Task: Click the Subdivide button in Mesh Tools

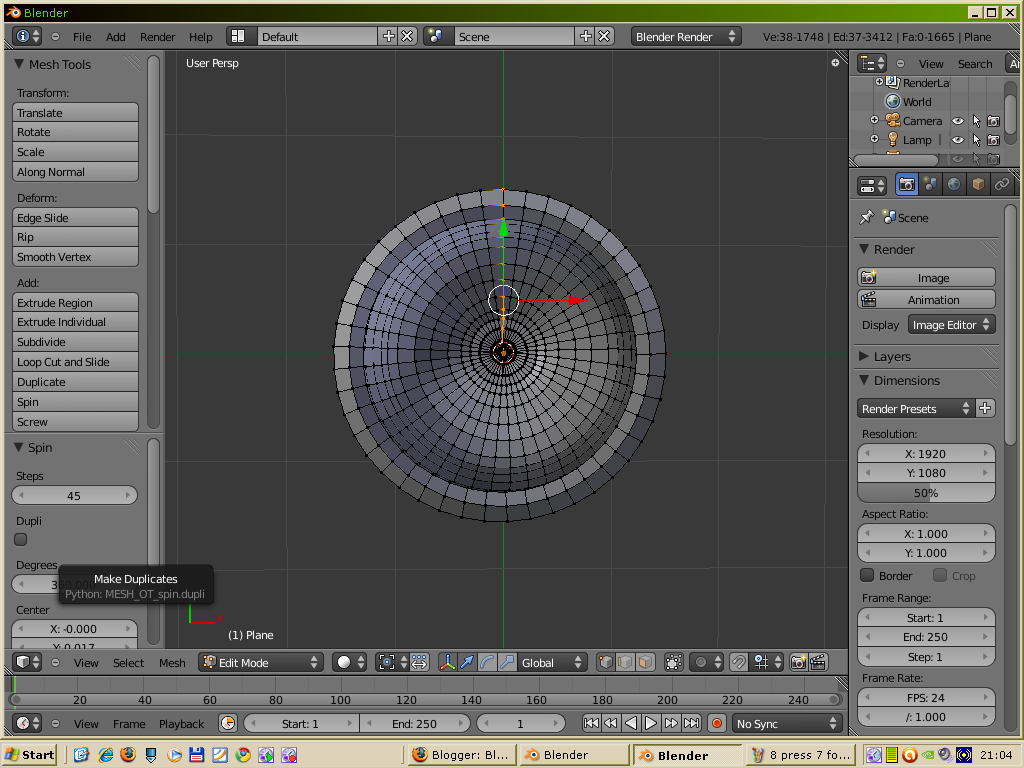Action: [x=75, y=341]
